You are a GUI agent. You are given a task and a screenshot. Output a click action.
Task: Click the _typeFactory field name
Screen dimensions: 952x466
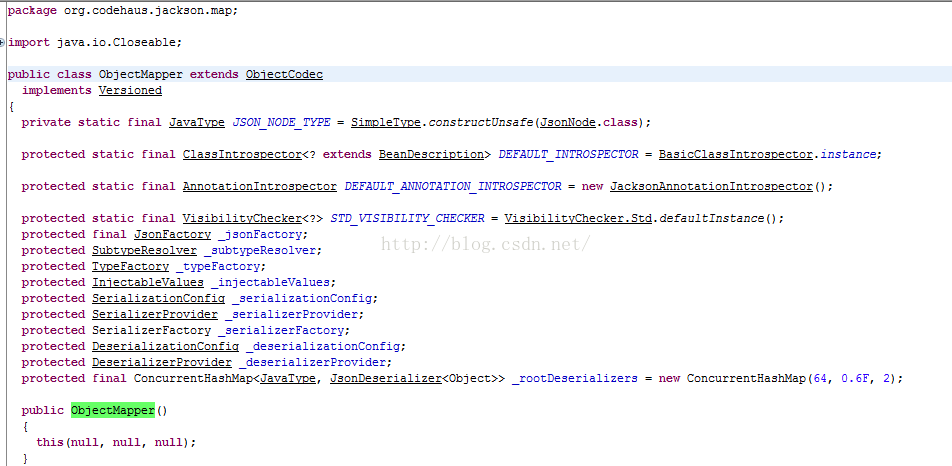click(x=218, y=266)
